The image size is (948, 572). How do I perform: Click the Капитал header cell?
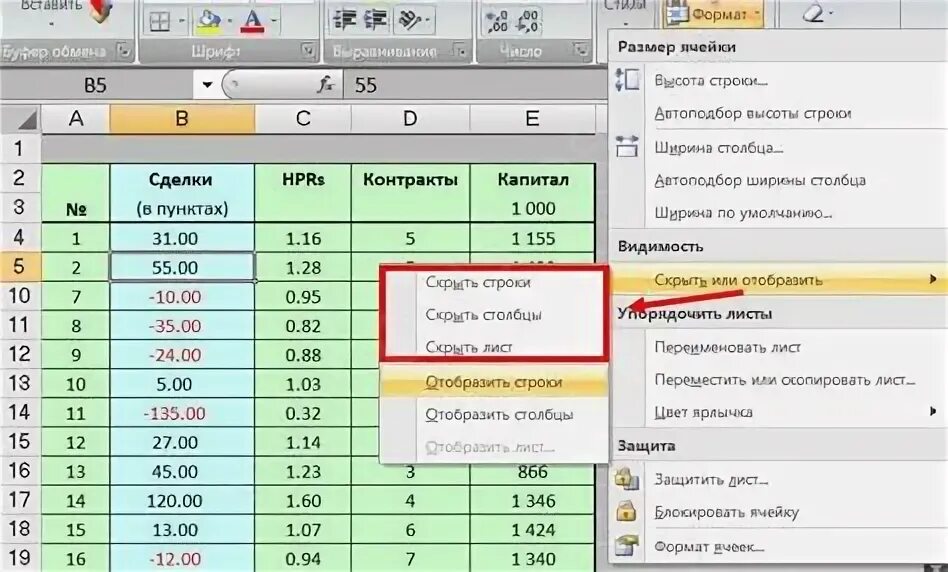(x=533, y=180)
